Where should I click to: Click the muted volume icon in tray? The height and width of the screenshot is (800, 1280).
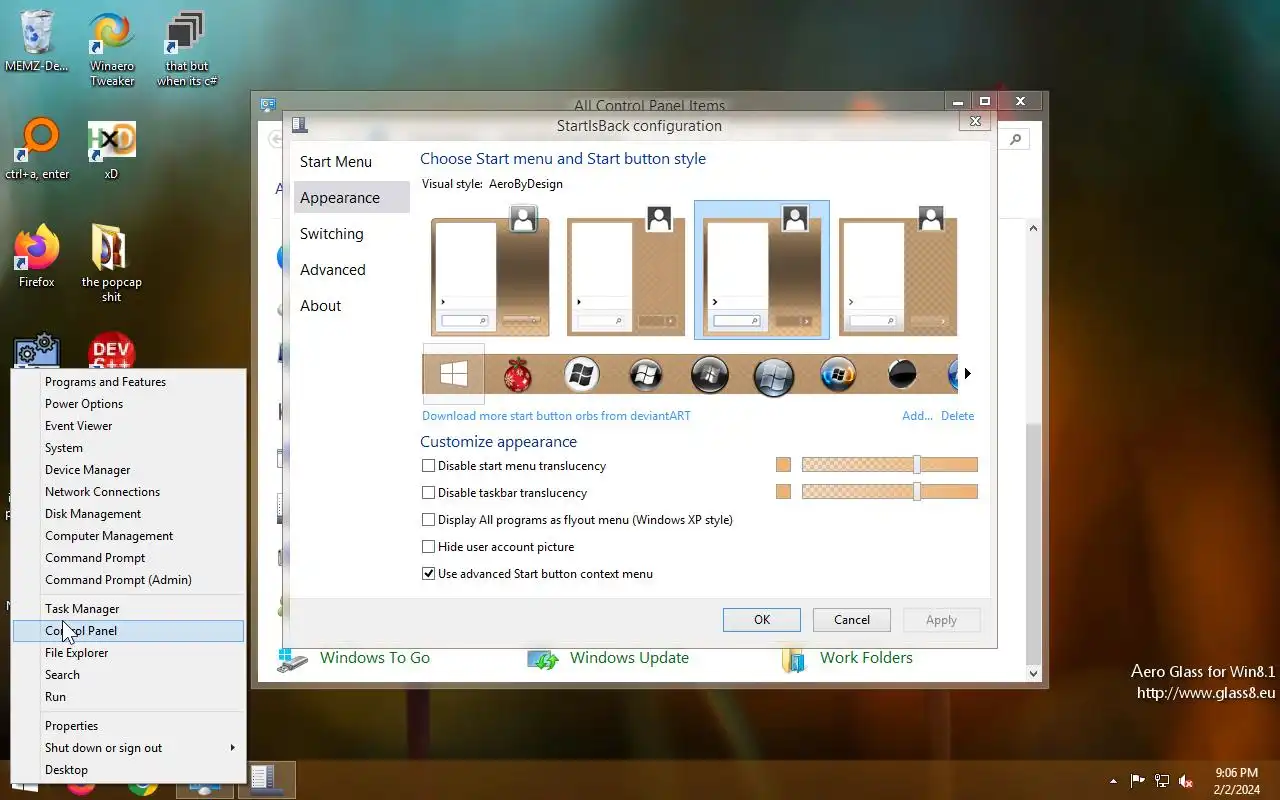1186,781
